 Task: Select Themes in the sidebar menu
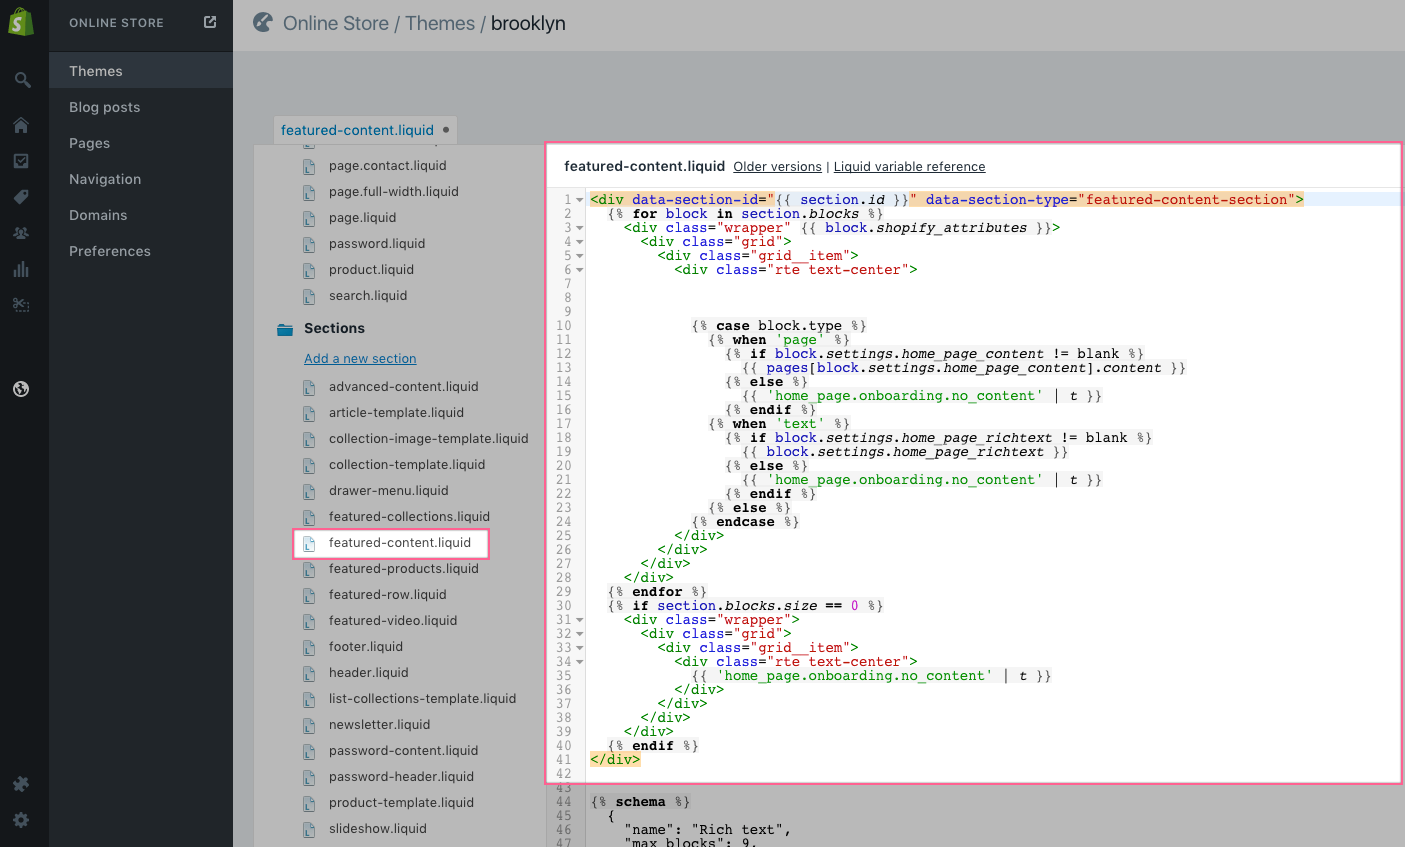pyautogui.click(x=141, y=71)
